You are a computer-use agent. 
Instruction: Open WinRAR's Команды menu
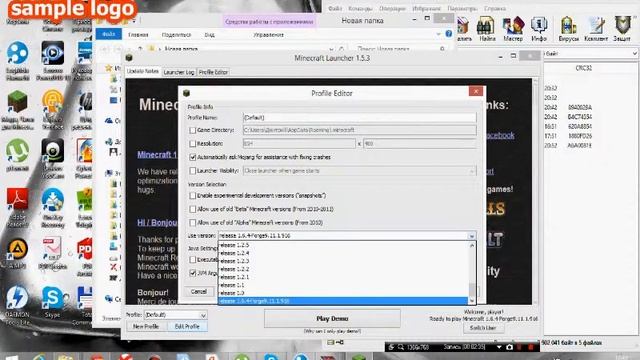click(x=360, y=8)
